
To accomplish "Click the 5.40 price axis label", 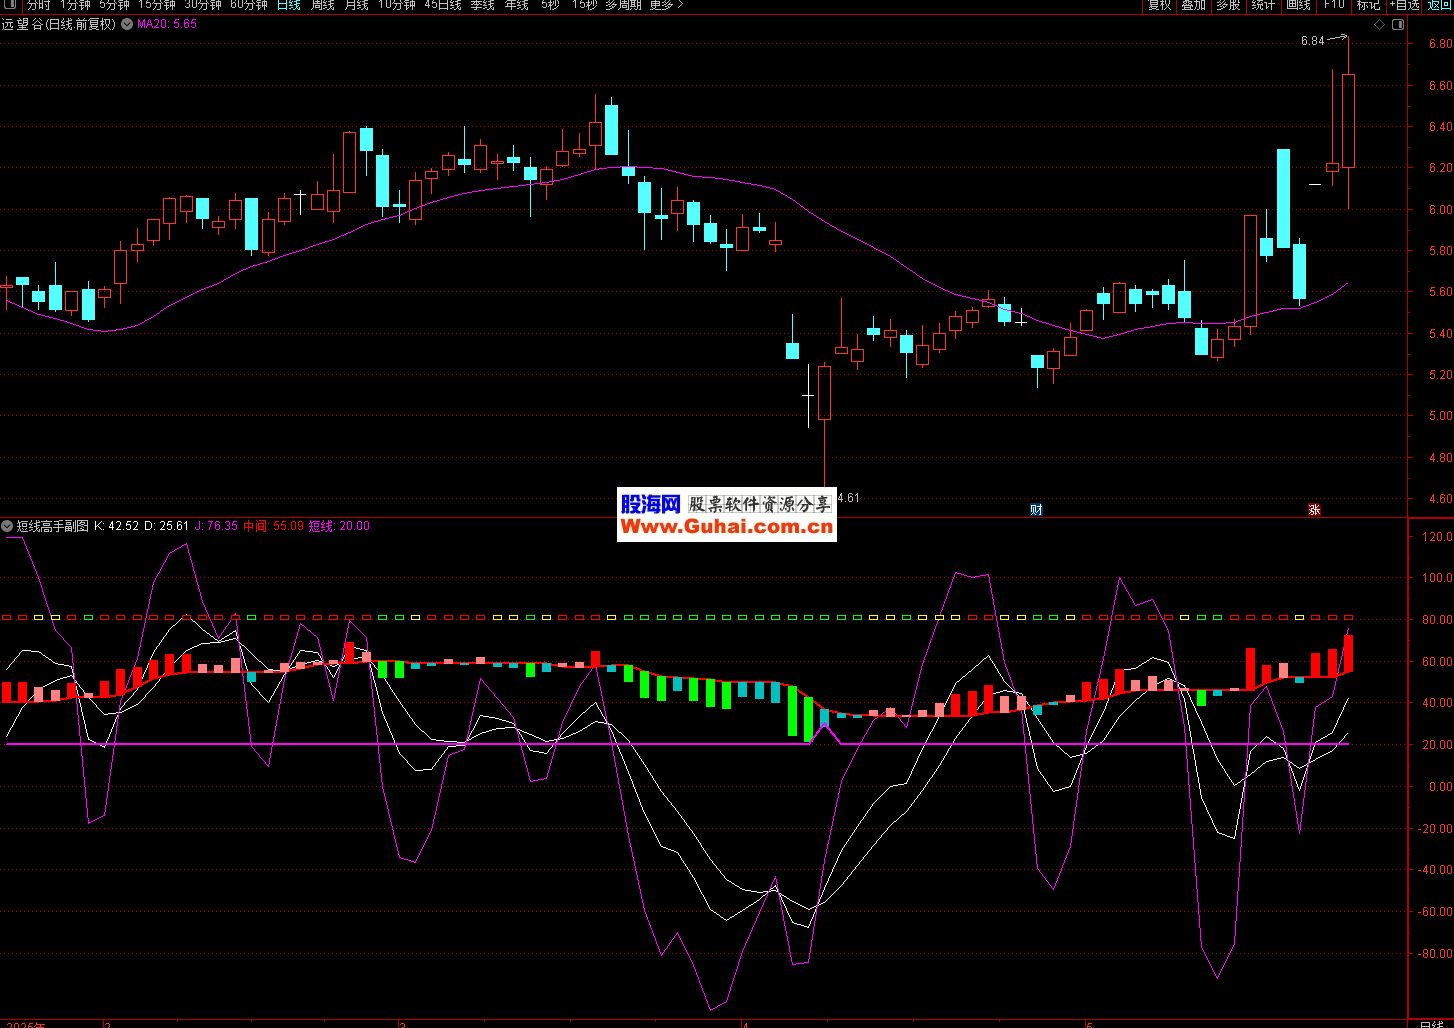I will tap(1440, 334).
